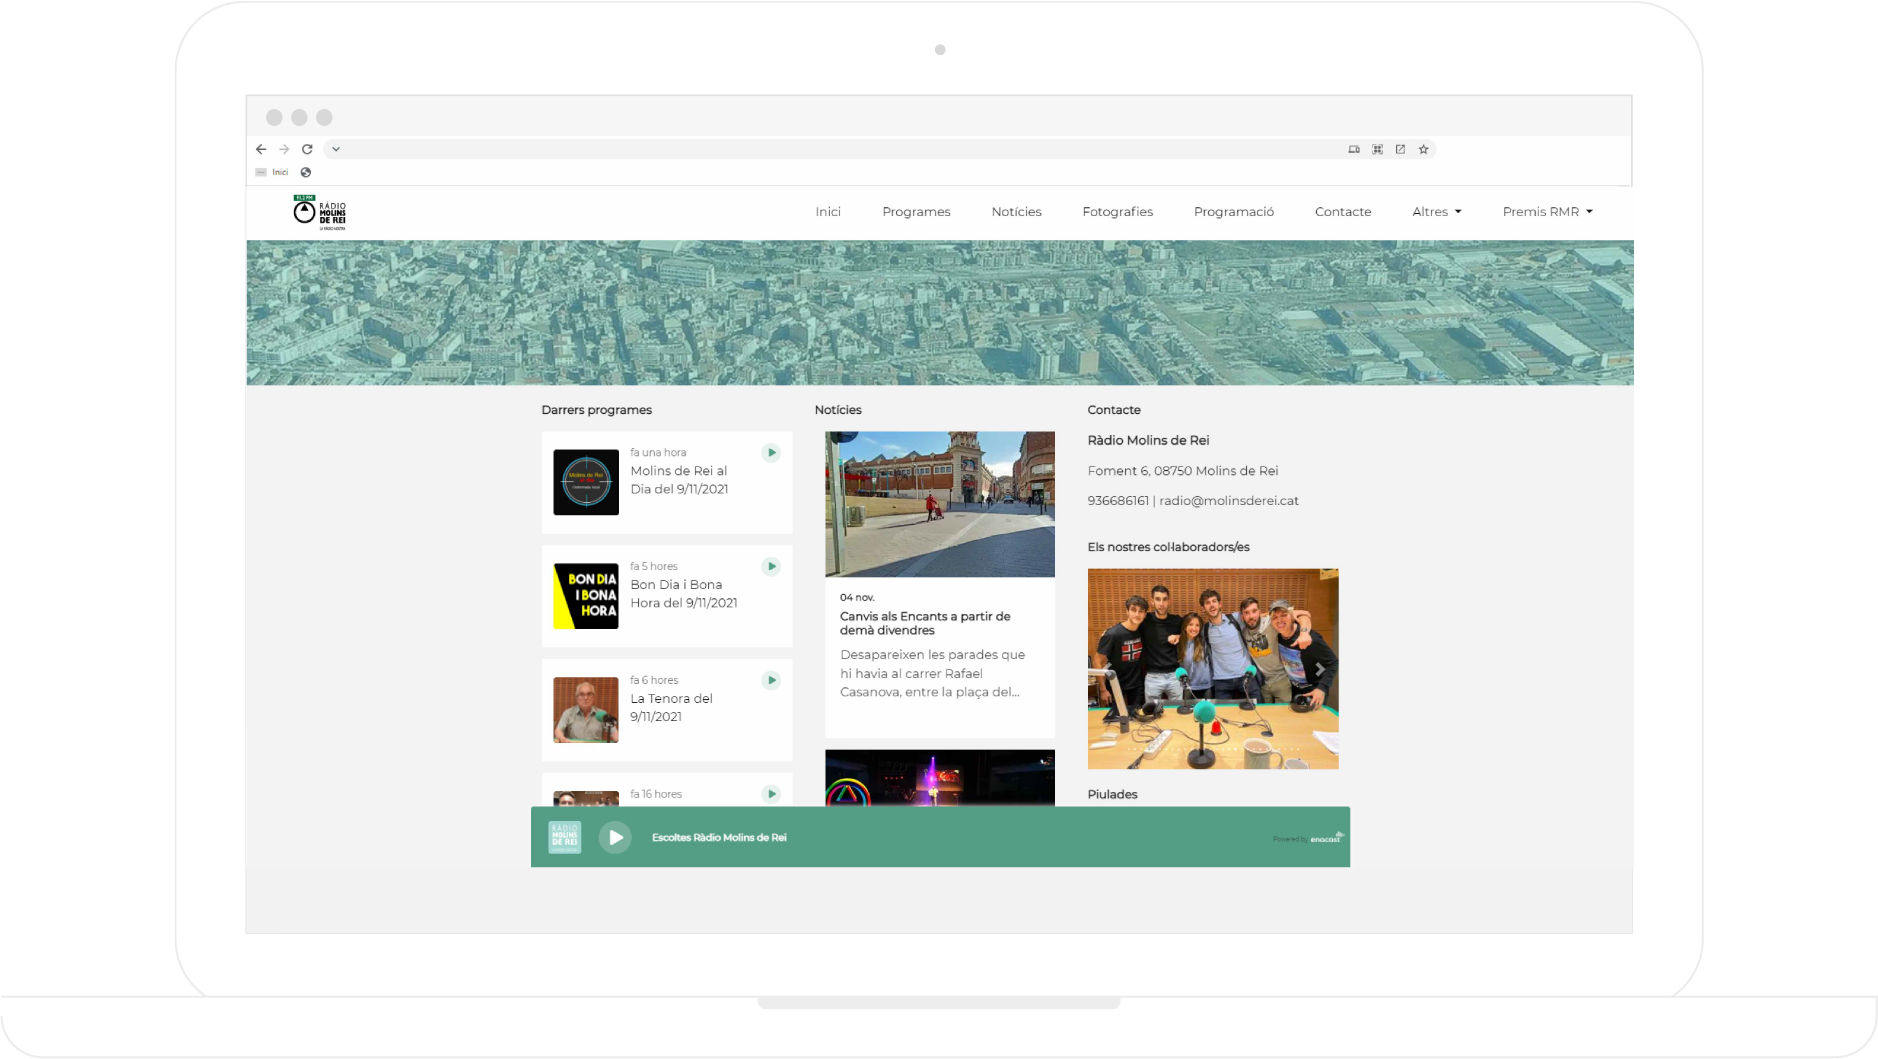Refresh the page with the reload icon
The height and width of the screenshot is (1059, 1878).
tap(308, 148)
